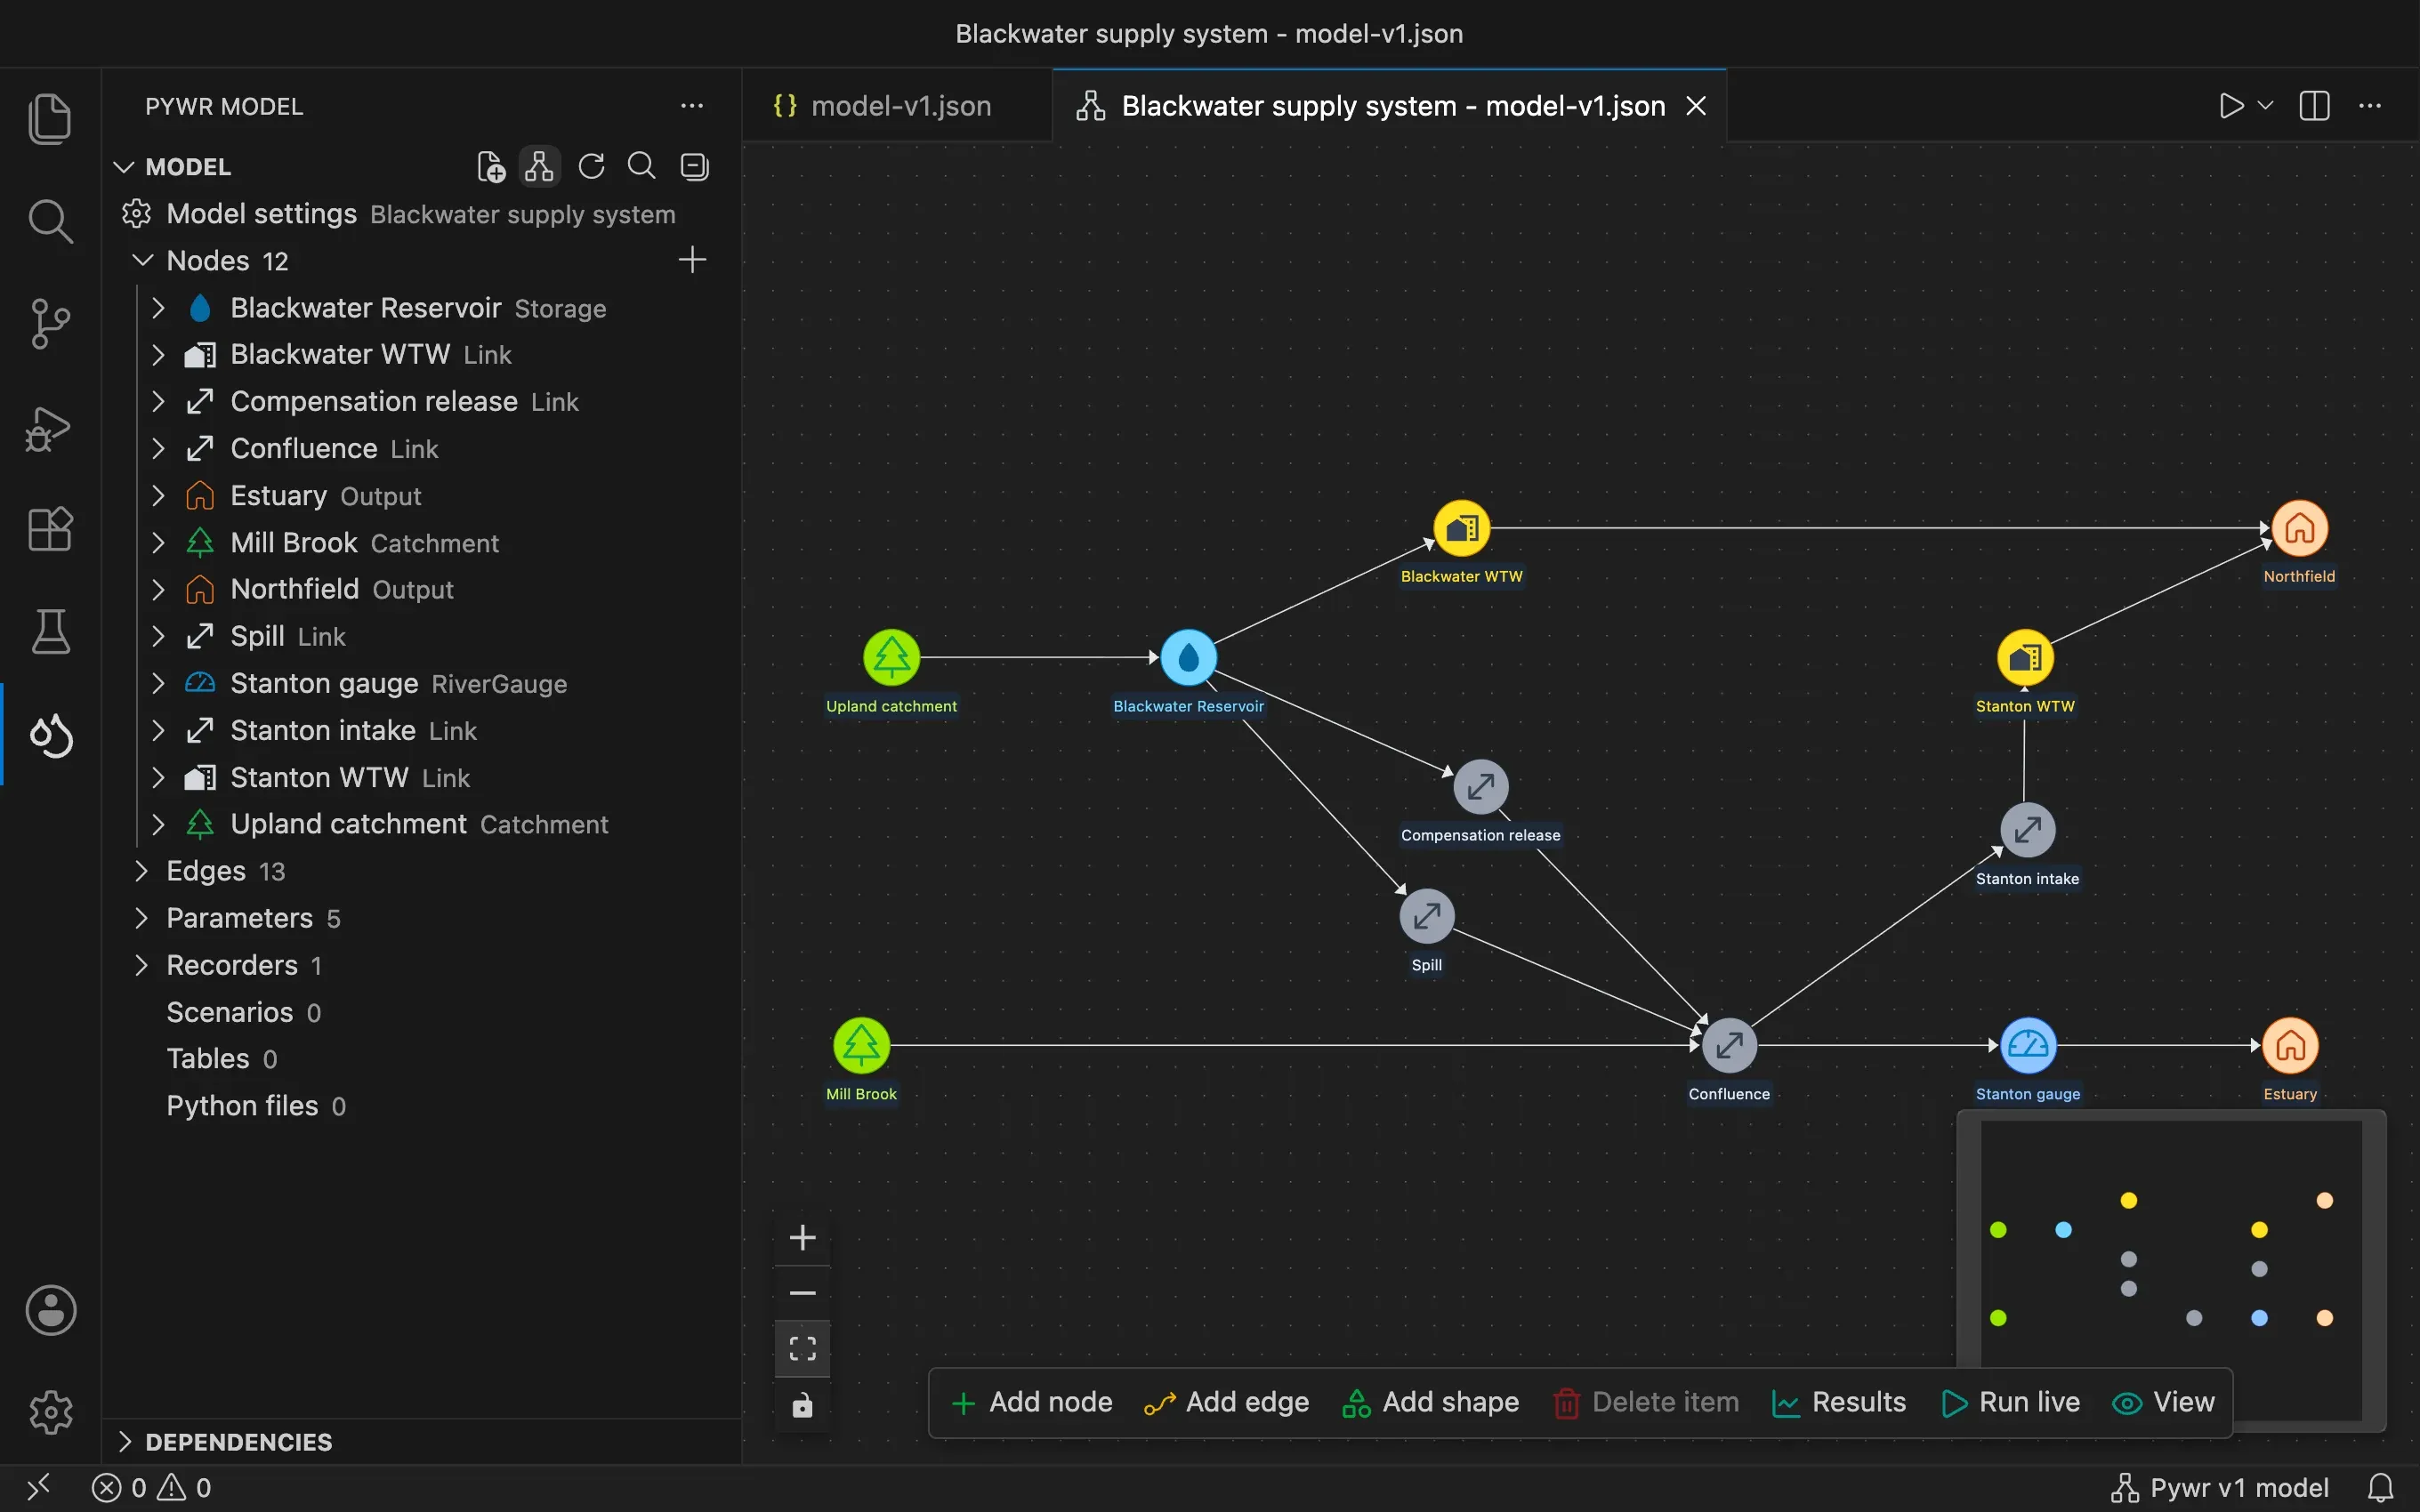Expand the DEPENDENCIES panel
The height and width of the screenshot is (1512, 2420).
point(125,1441)
